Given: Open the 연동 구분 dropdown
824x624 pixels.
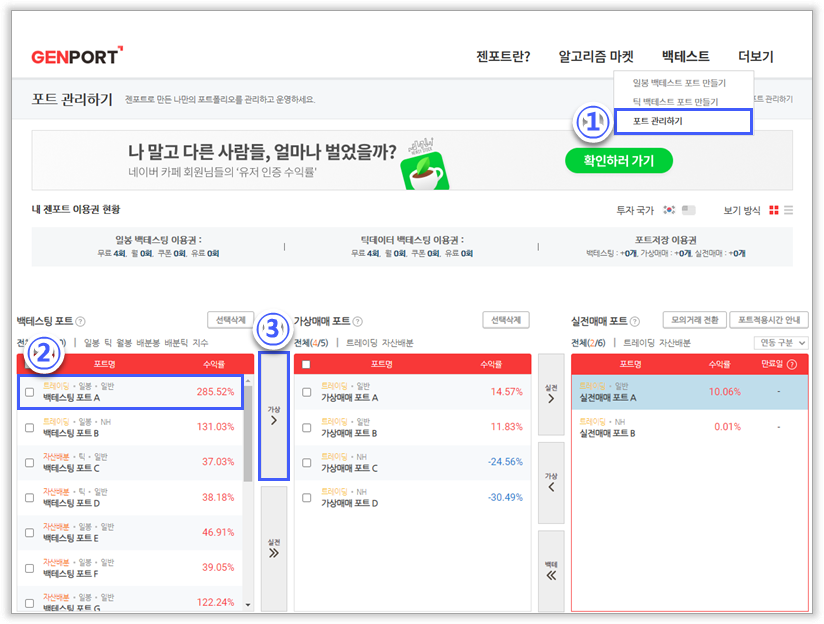Looking at the screenshot, I should click(x=781, y=343).
